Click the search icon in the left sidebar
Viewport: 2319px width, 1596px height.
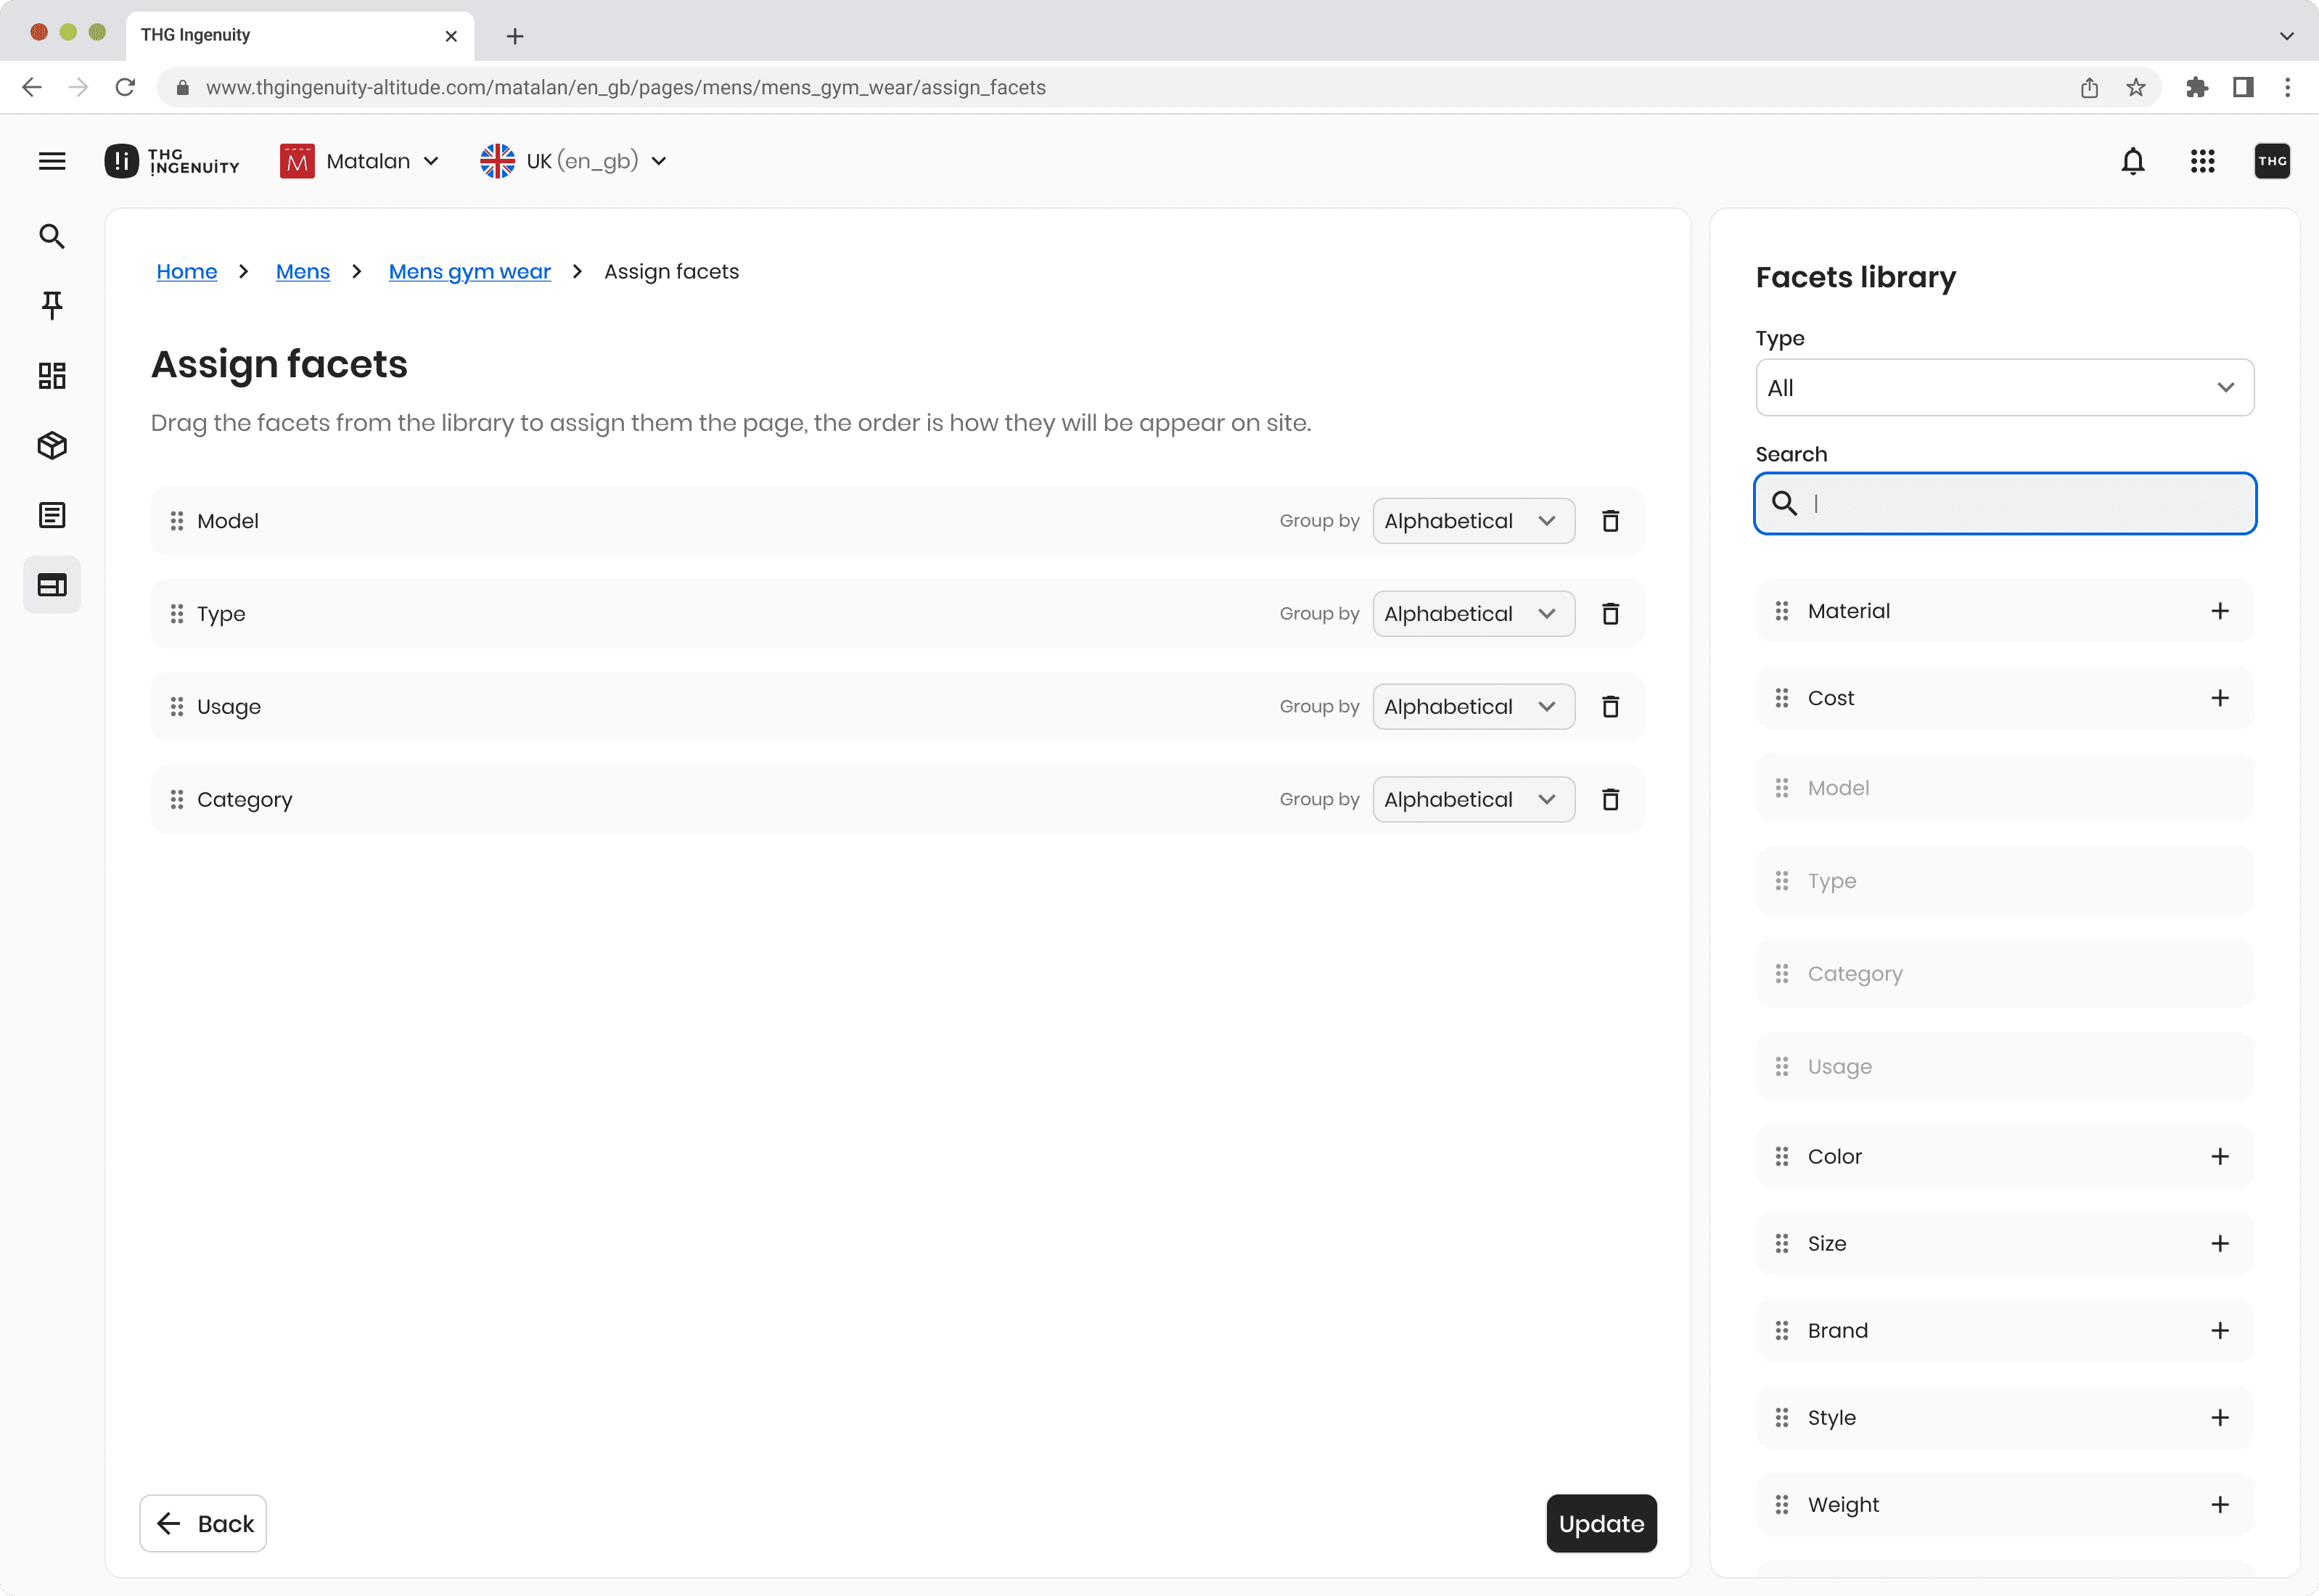tap(52, 236)
